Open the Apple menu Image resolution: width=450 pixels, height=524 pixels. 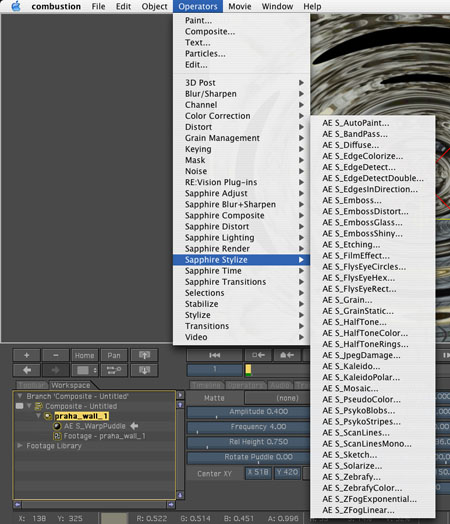(16, 6)
